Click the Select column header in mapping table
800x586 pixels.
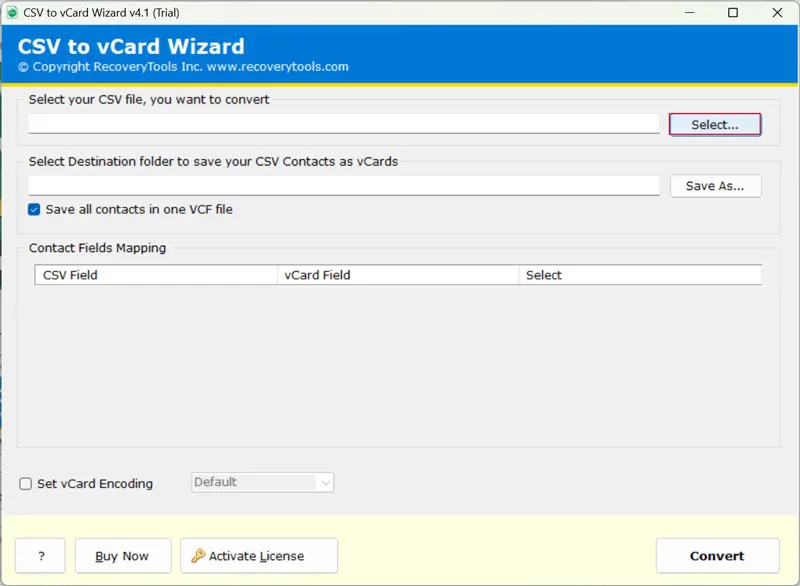(x=640, y=275)
